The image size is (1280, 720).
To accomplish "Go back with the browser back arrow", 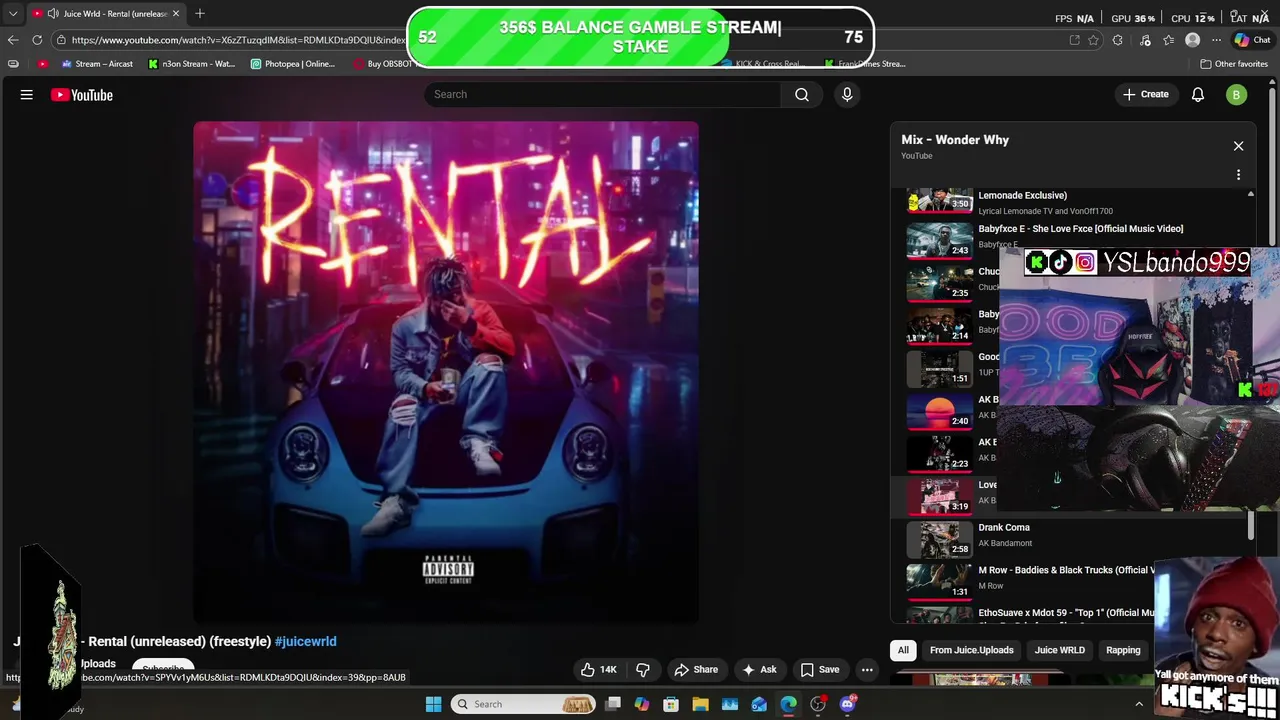I will tap(12, 40).
